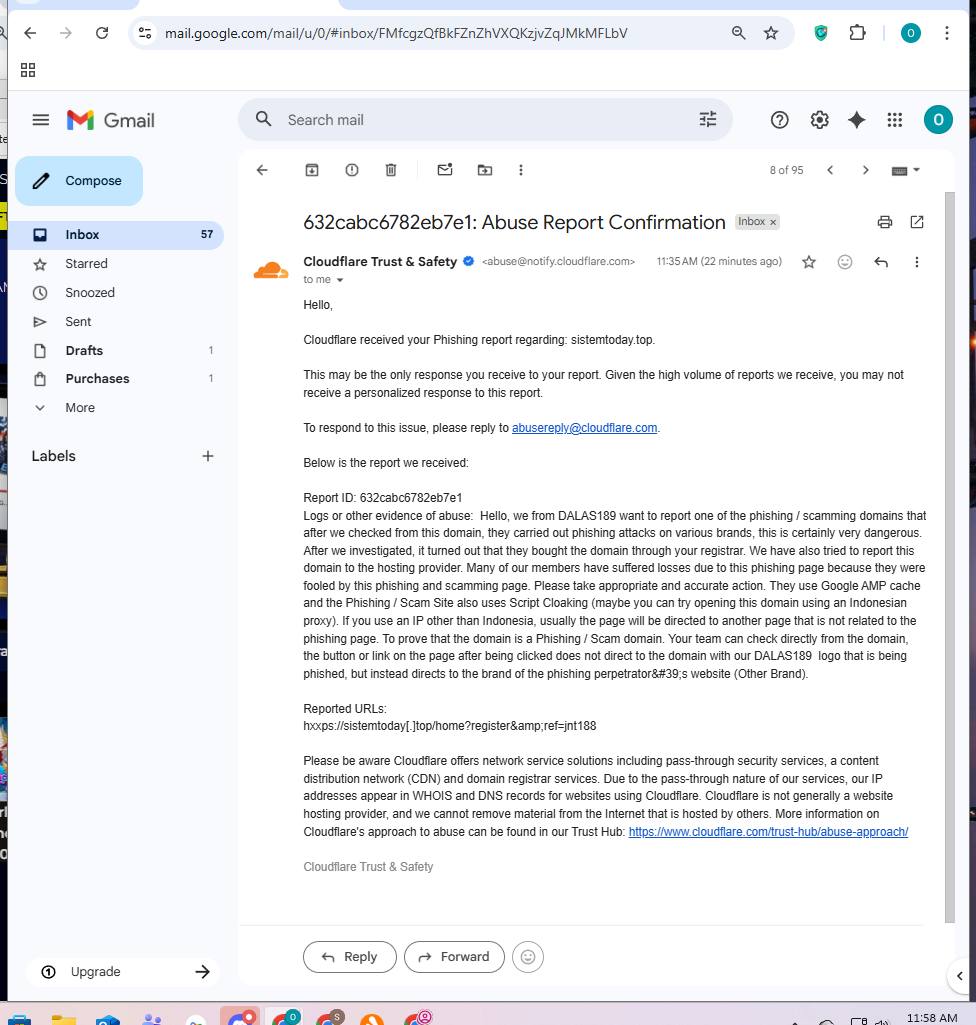Open Gmail main menu hamburger
Screen dimensions: 976x1025
click(x=41, y=120)
